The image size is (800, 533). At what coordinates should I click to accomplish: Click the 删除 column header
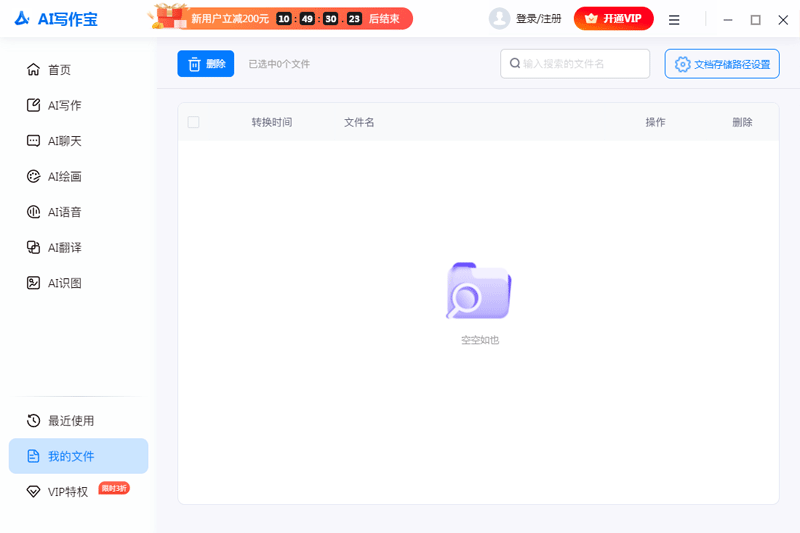pyautogui.click(x=742, y=122)
